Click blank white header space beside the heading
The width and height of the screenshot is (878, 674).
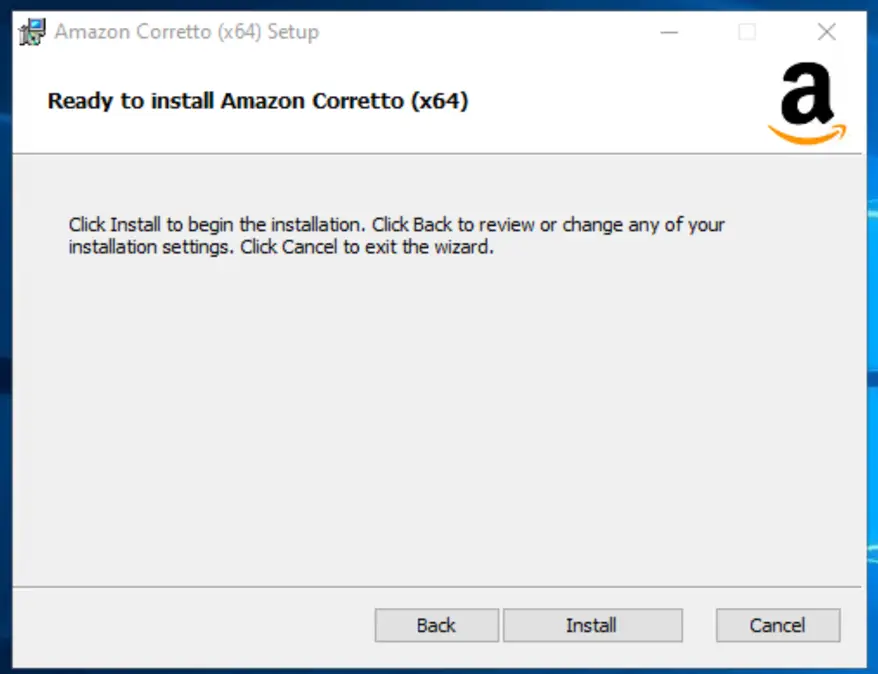point(616,101)
